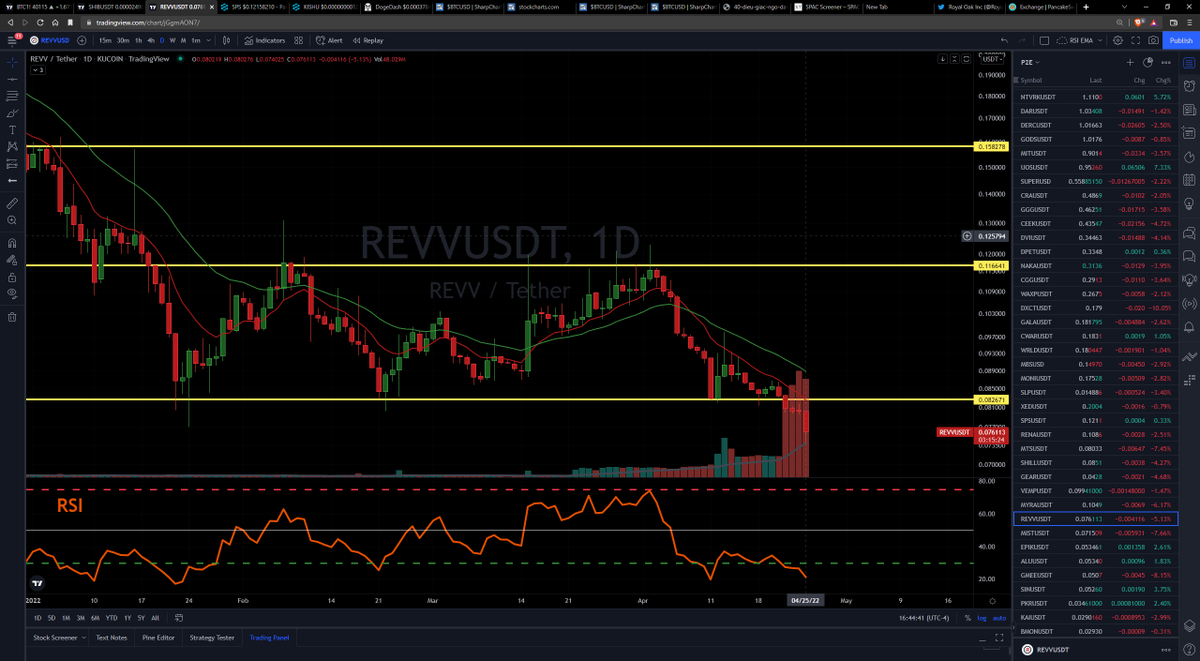The height and width of the screenshot is (661, 1200).
Task: Toggle auto scale on price axis
Action: pos(998,618)
